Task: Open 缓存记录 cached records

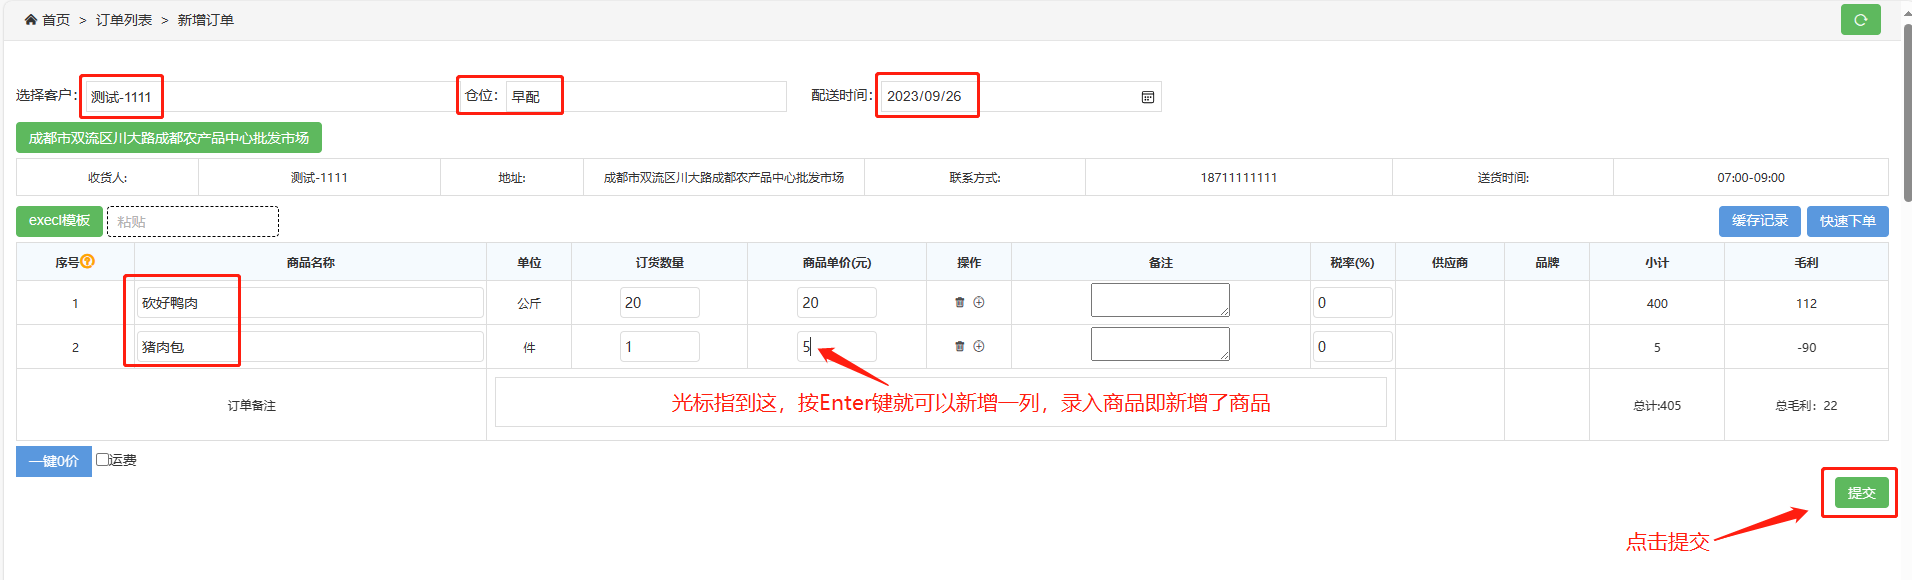Action: click(1759, 221)
